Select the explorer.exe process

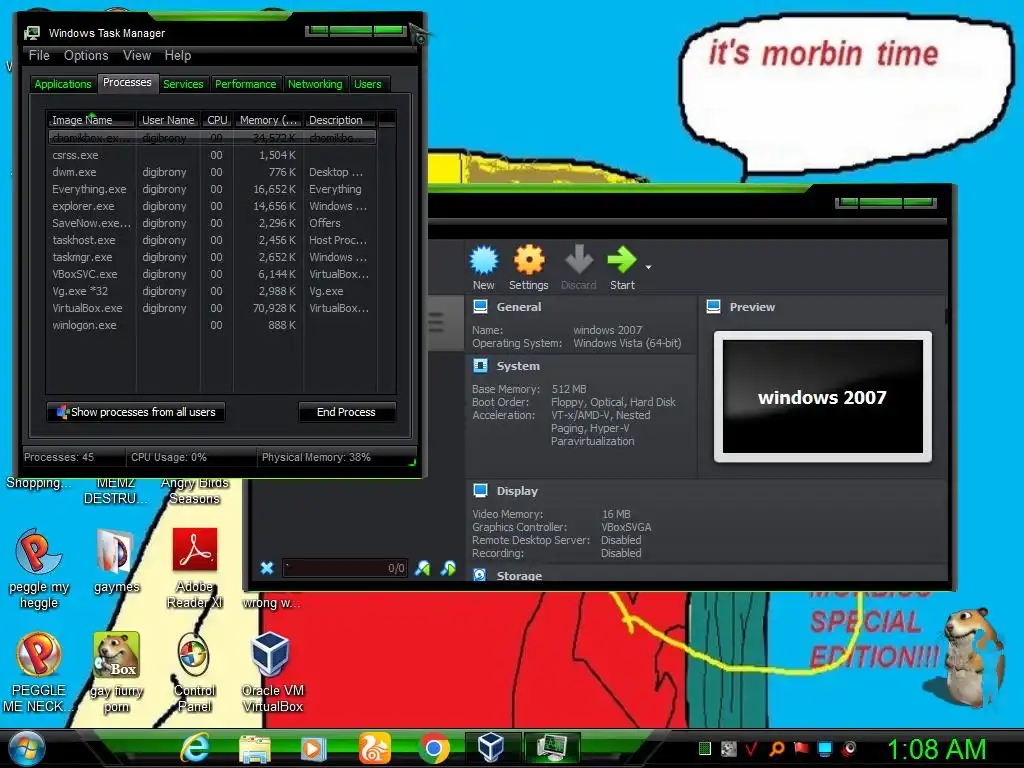[x=212, y=206]
